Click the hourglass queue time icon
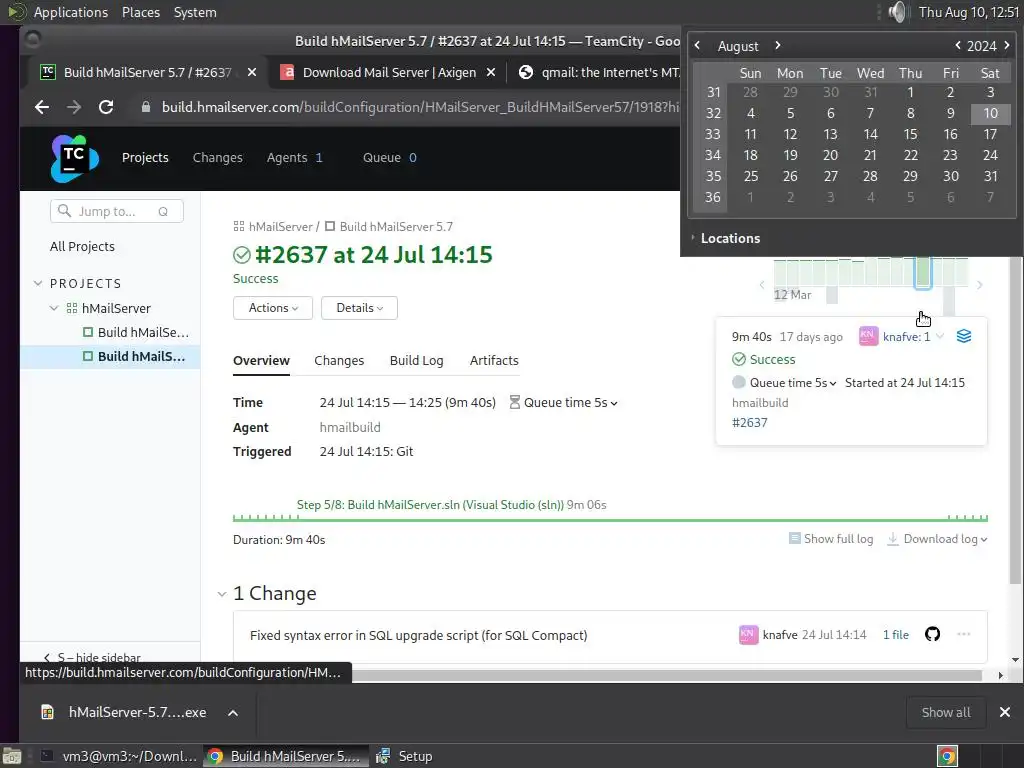This screenshot has width=1024, height=768. 515,402
